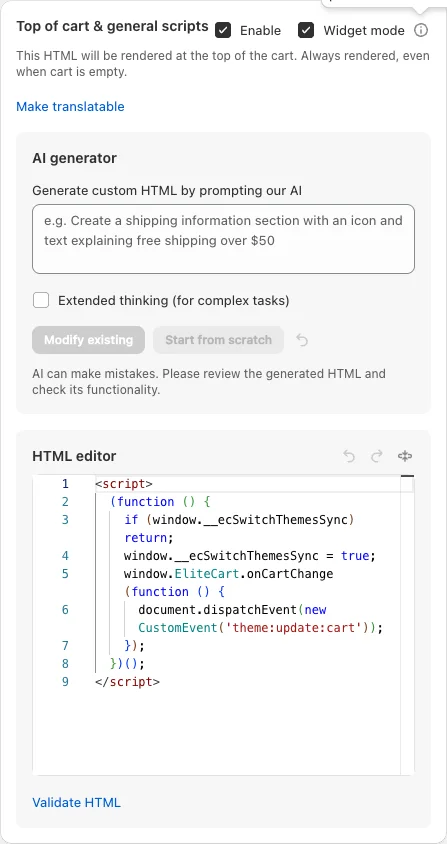Click the HTML editor expand icon
This screenshot has width=447, height=844.
405,456
